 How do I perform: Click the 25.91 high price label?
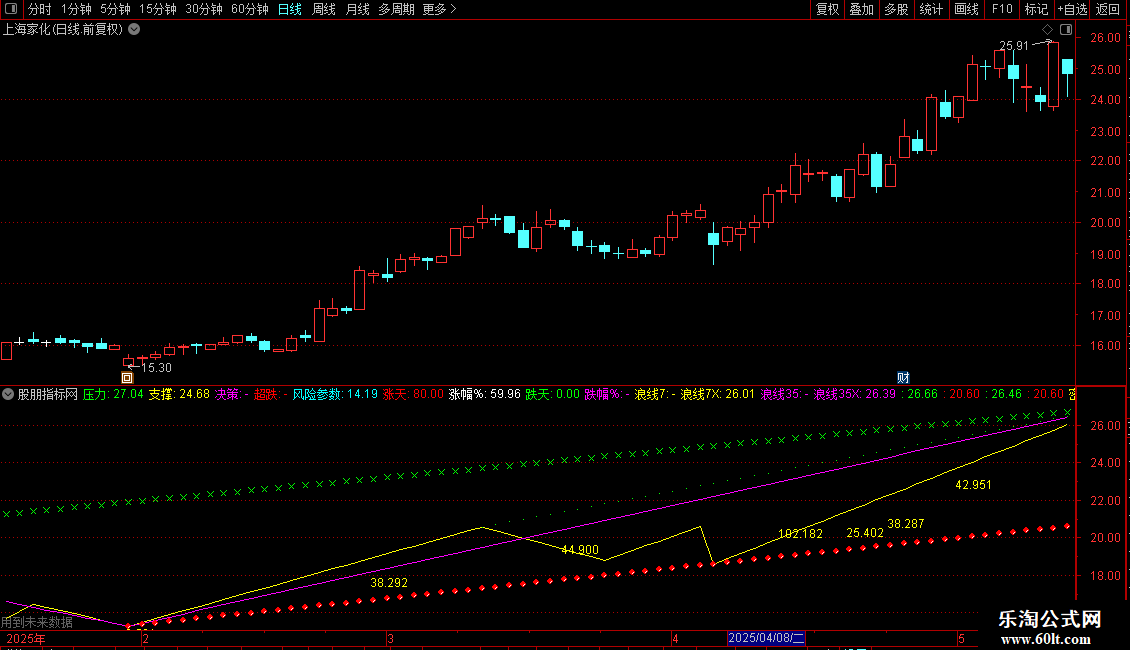1014,46
